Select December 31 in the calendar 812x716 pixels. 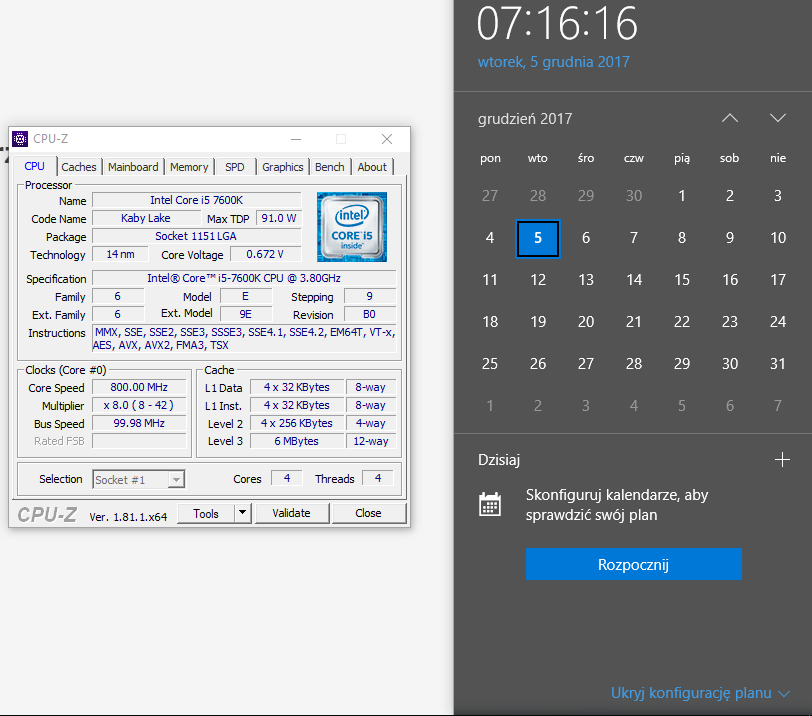click(x=777, y=364)
